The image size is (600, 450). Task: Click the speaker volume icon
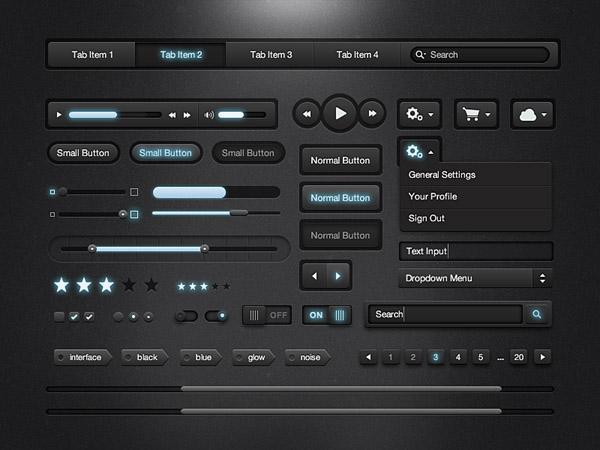point(209,115)
